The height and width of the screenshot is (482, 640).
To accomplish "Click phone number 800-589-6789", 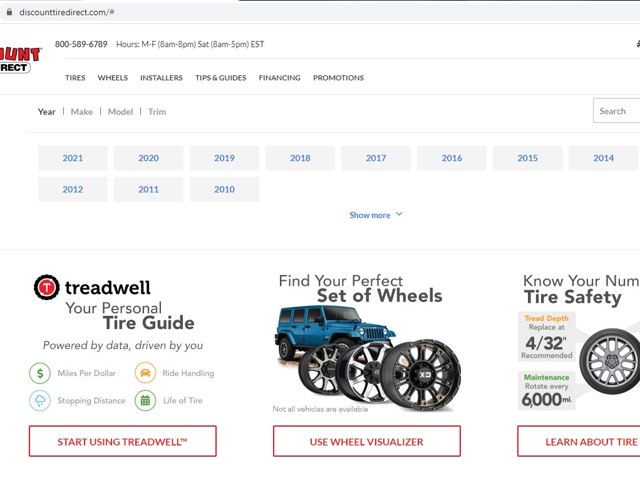I will (81, 44).
